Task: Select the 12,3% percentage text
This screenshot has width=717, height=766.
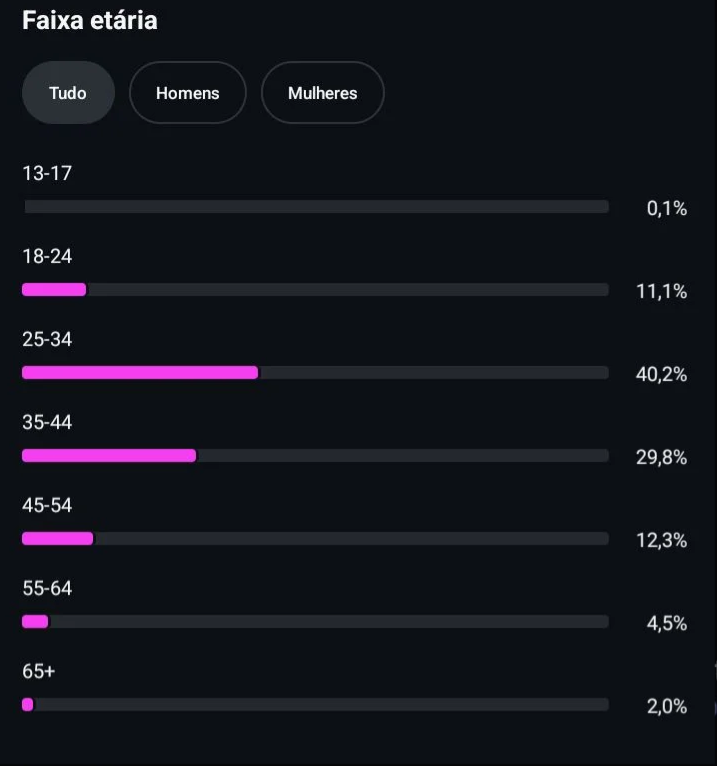Action: 661,541
